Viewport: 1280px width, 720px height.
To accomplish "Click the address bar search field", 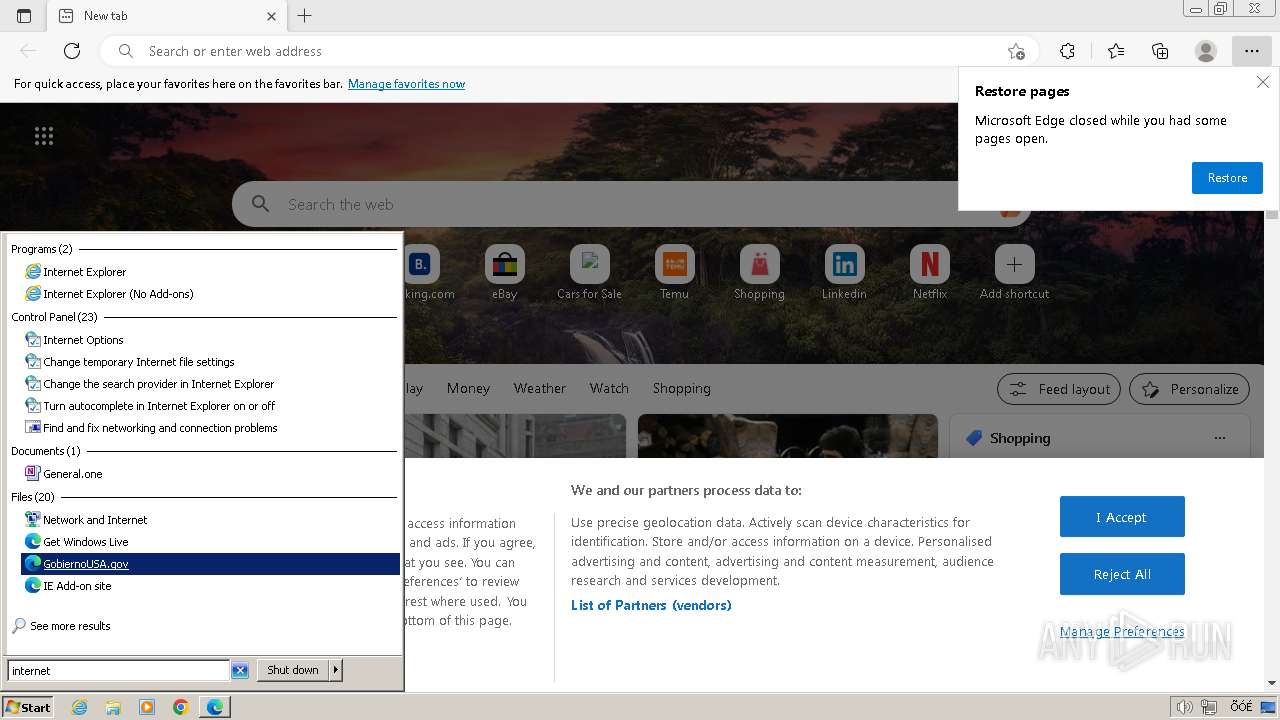I will click(570, 51).
